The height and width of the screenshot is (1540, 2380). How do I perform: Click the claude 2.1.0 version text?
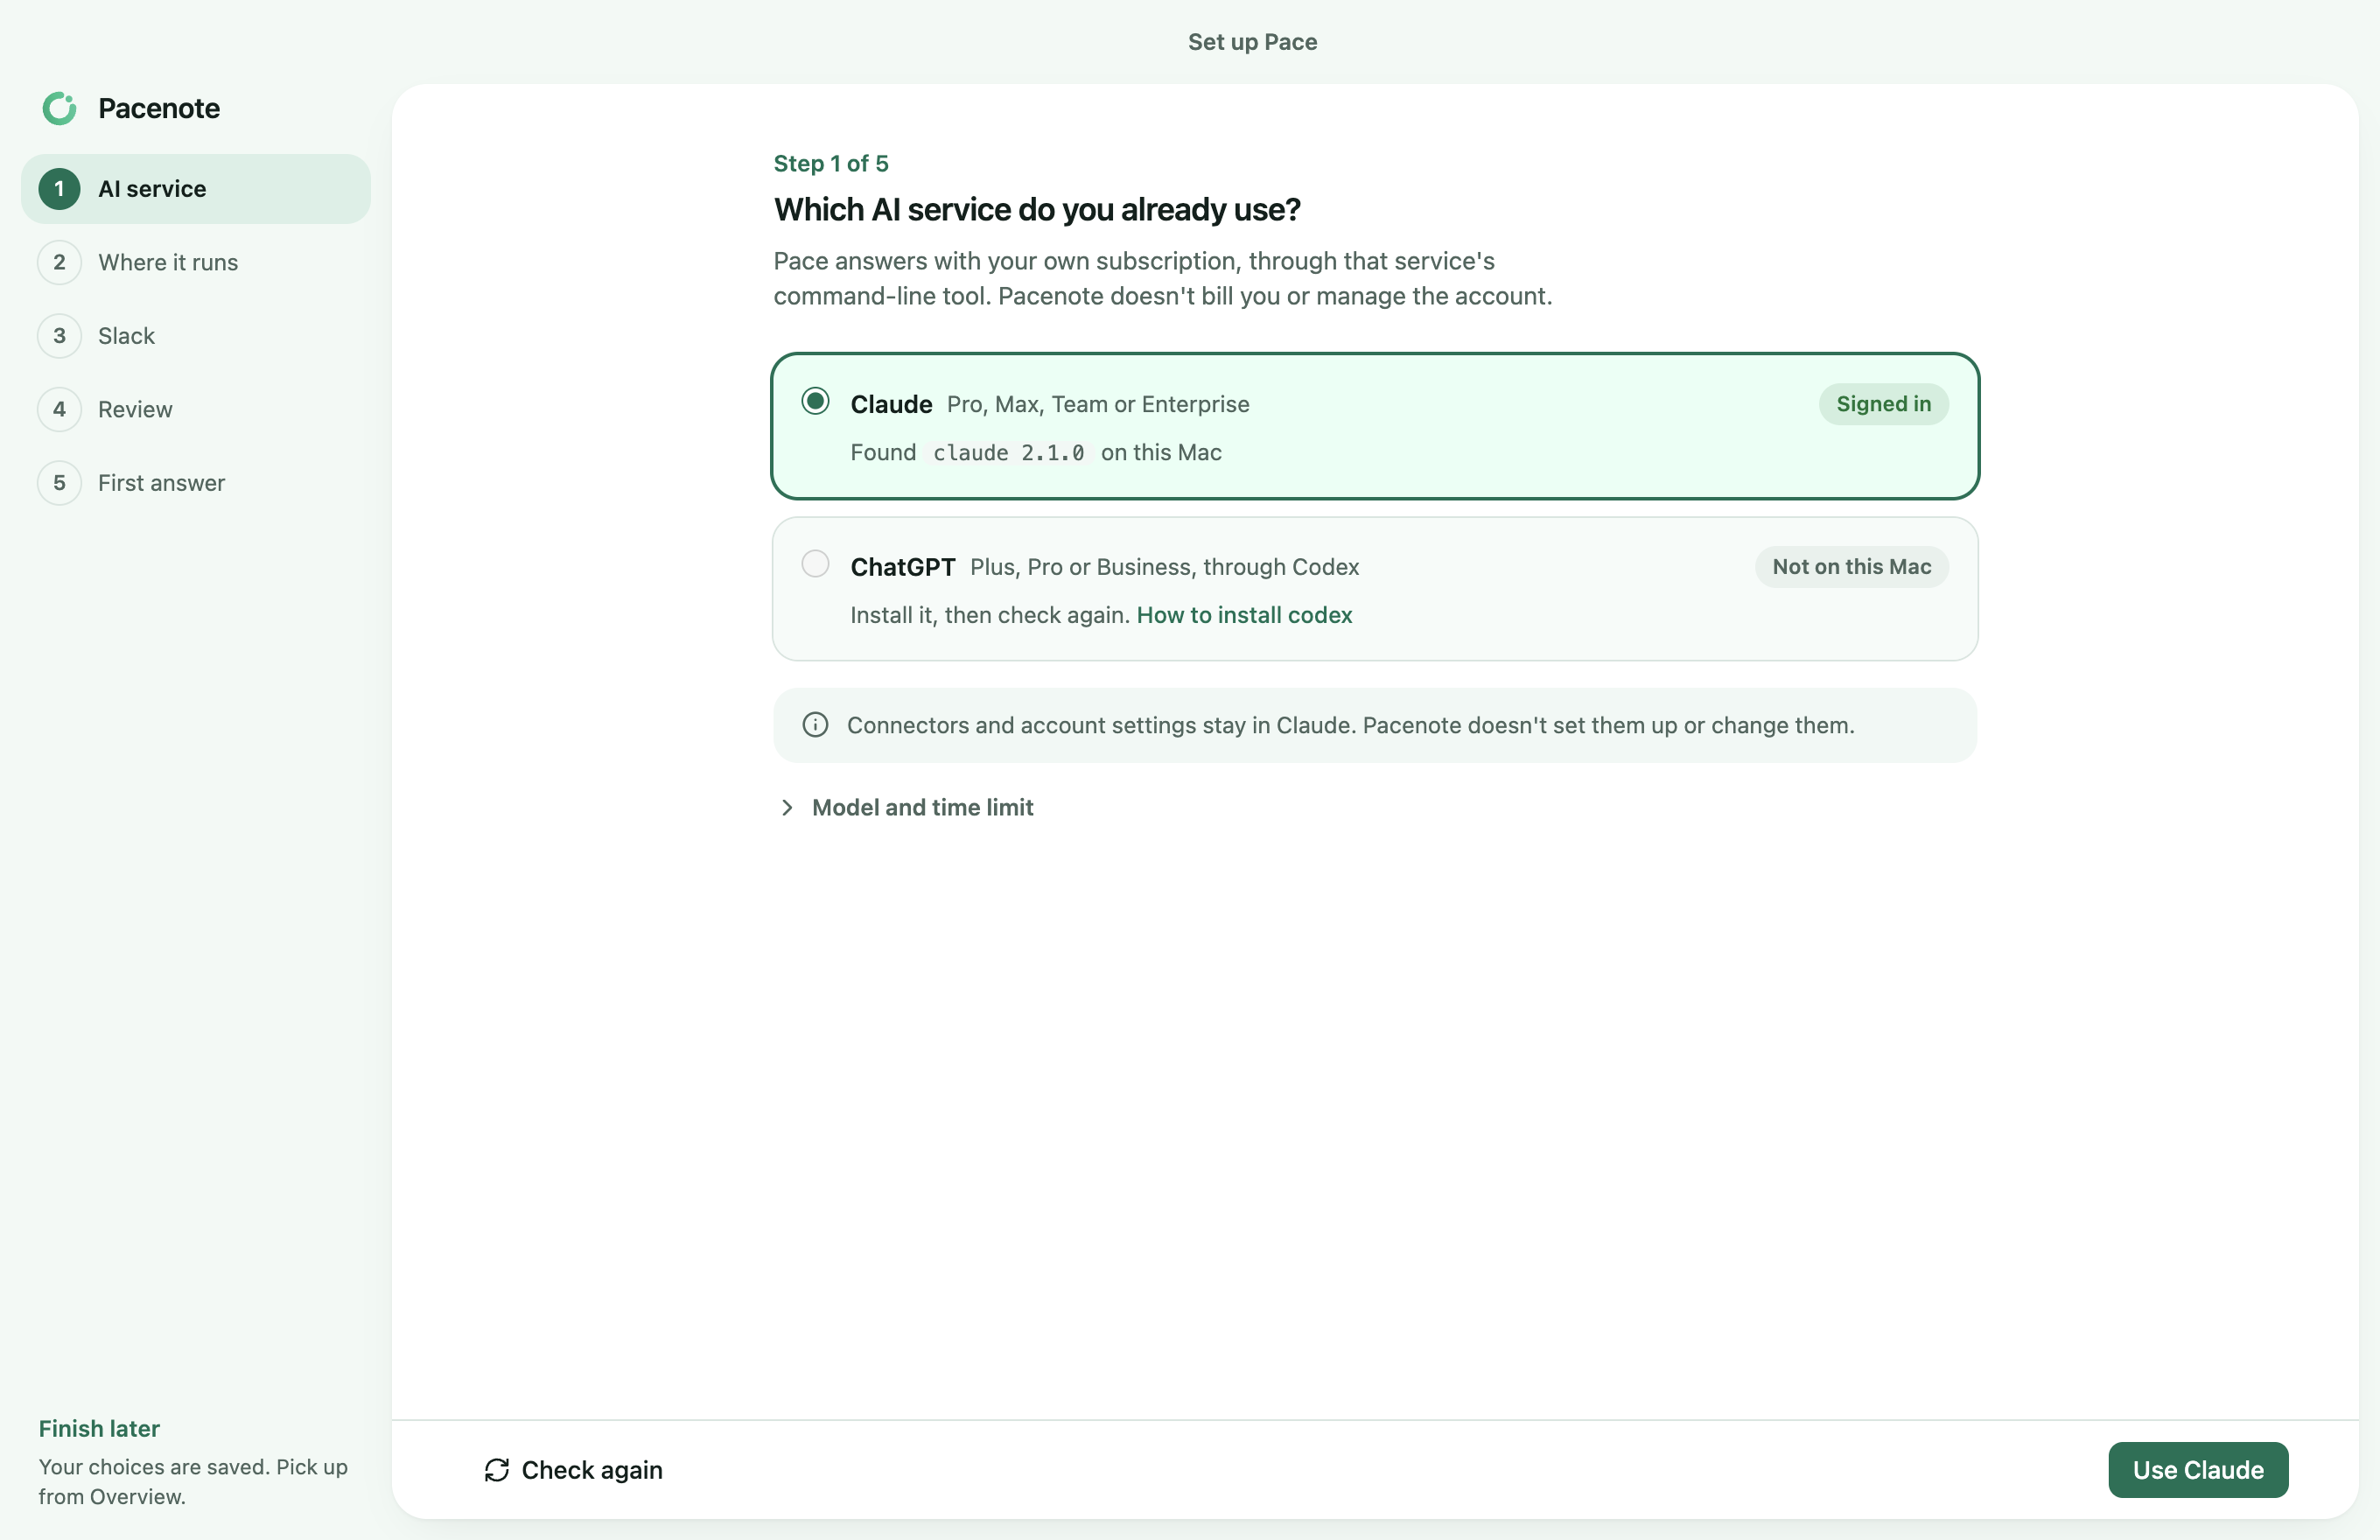pos(1008,453)
